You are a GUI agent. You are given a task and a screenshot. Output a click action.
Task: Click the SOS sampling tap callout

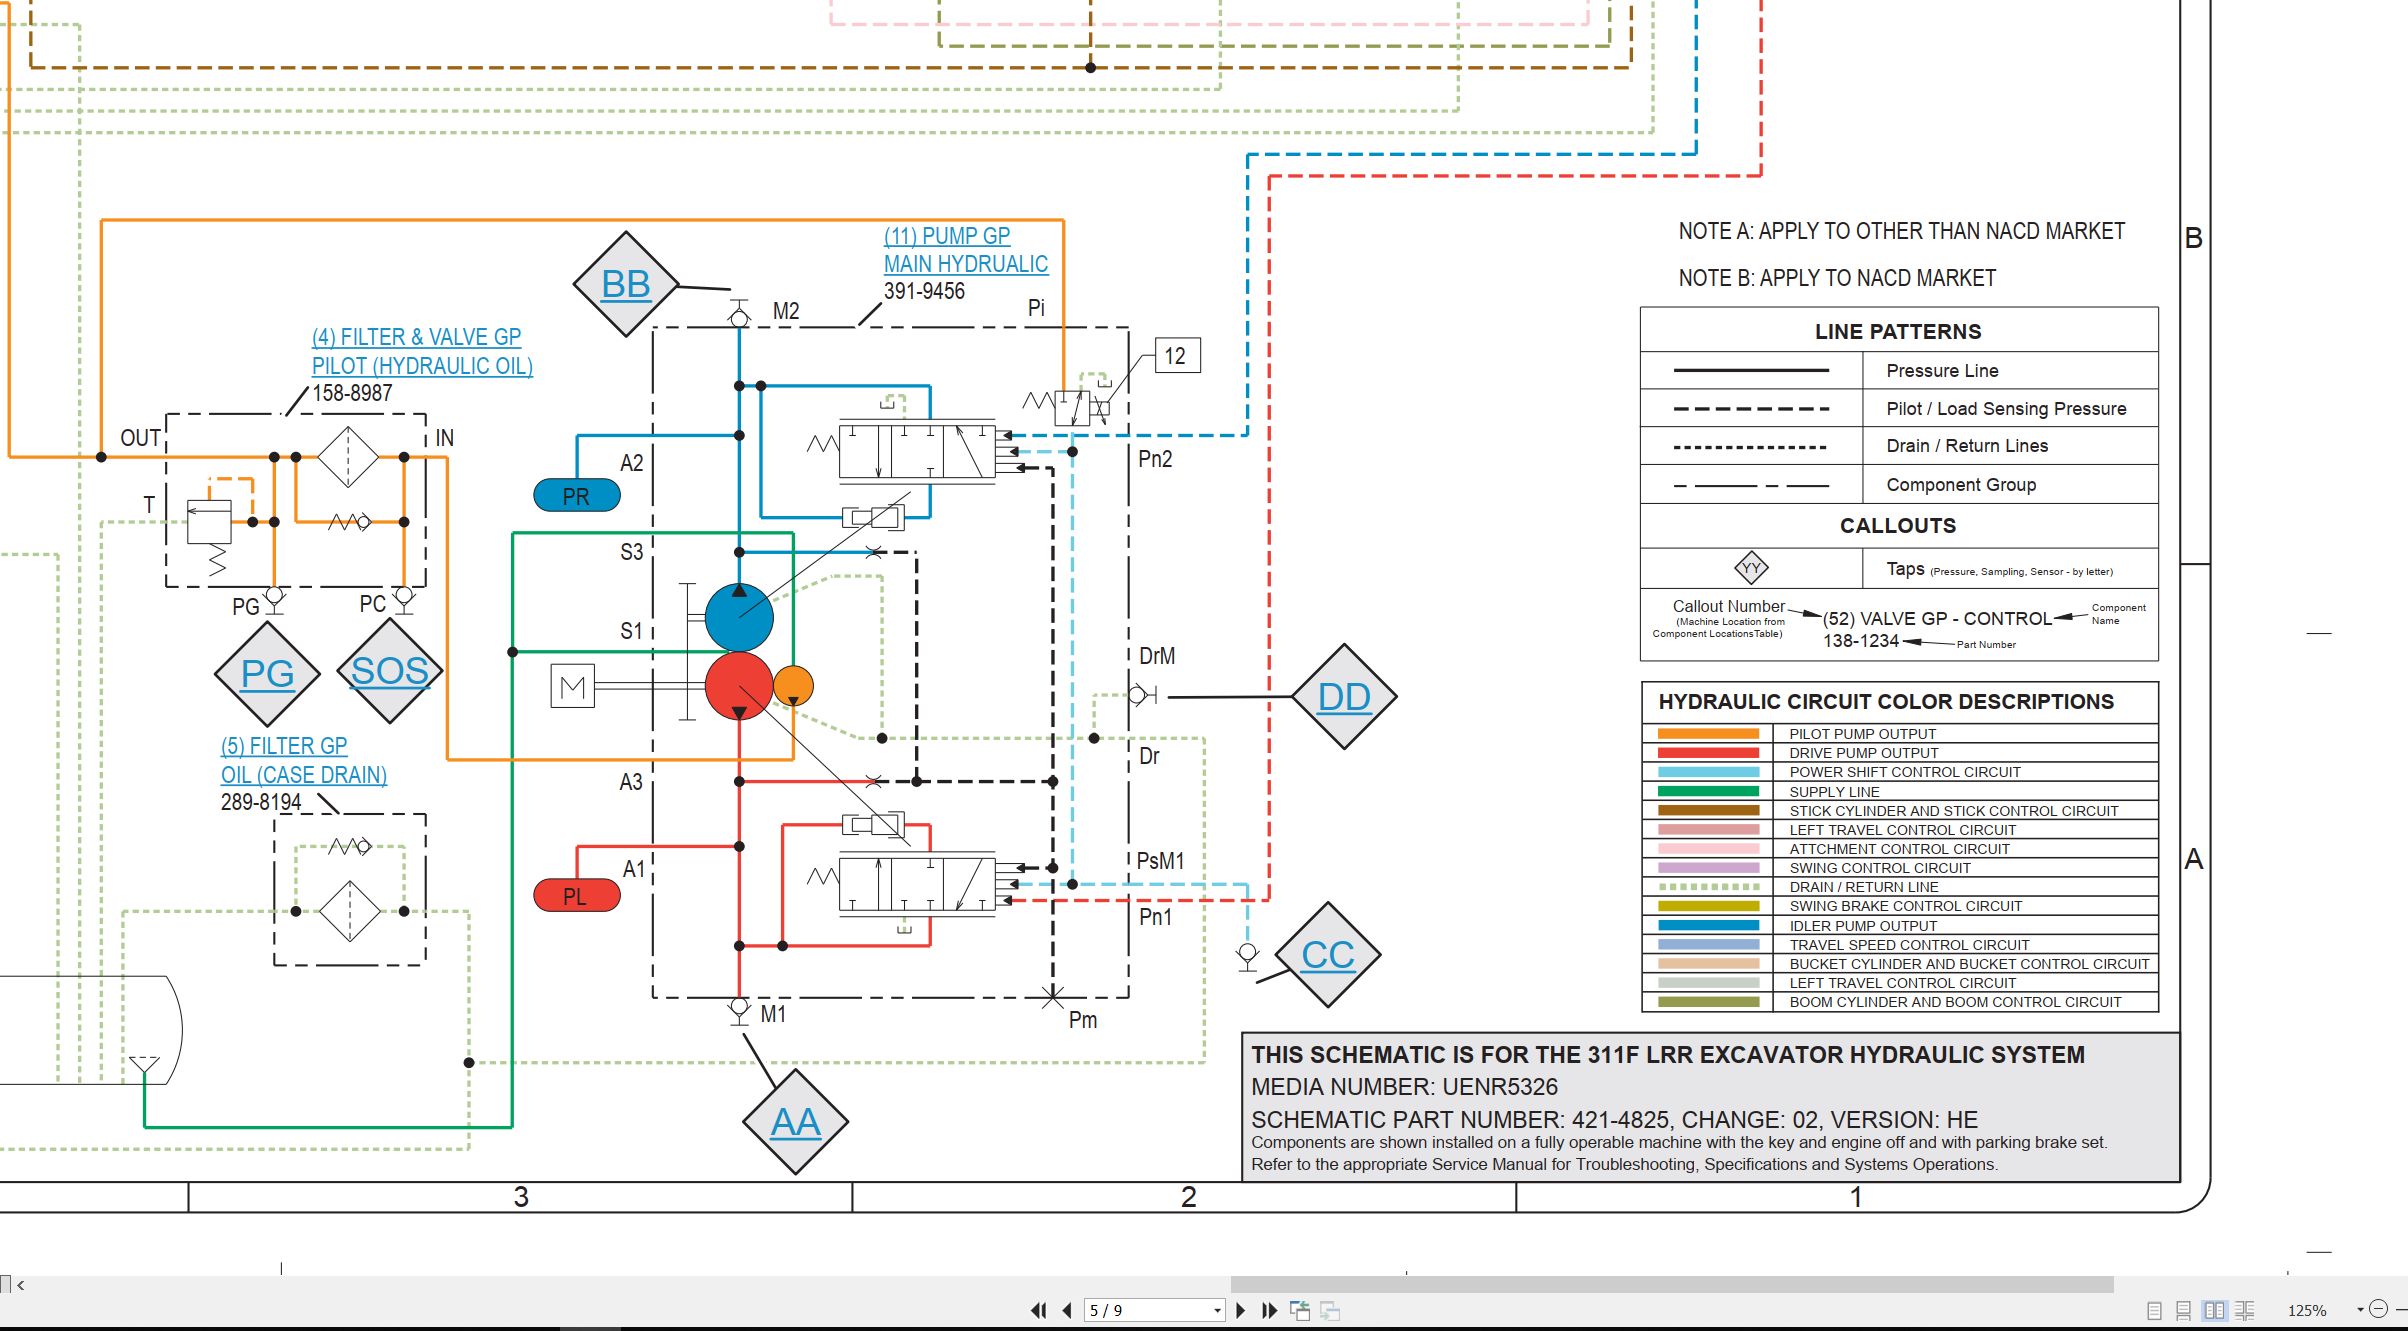click(x=390, y=671)
